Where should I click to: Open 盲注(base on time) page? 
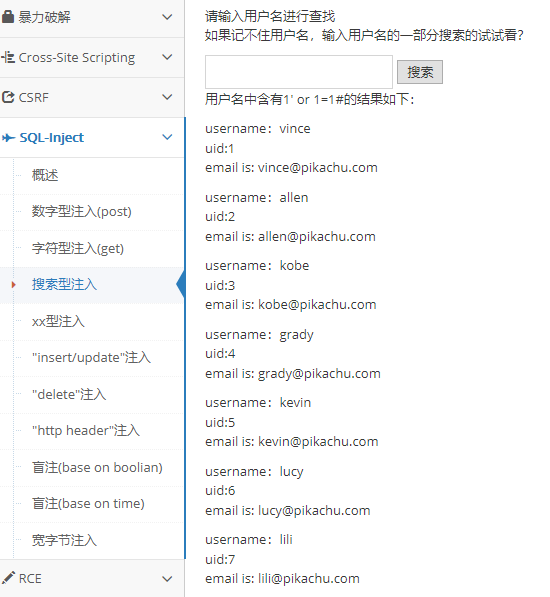(x=88, y=503)
